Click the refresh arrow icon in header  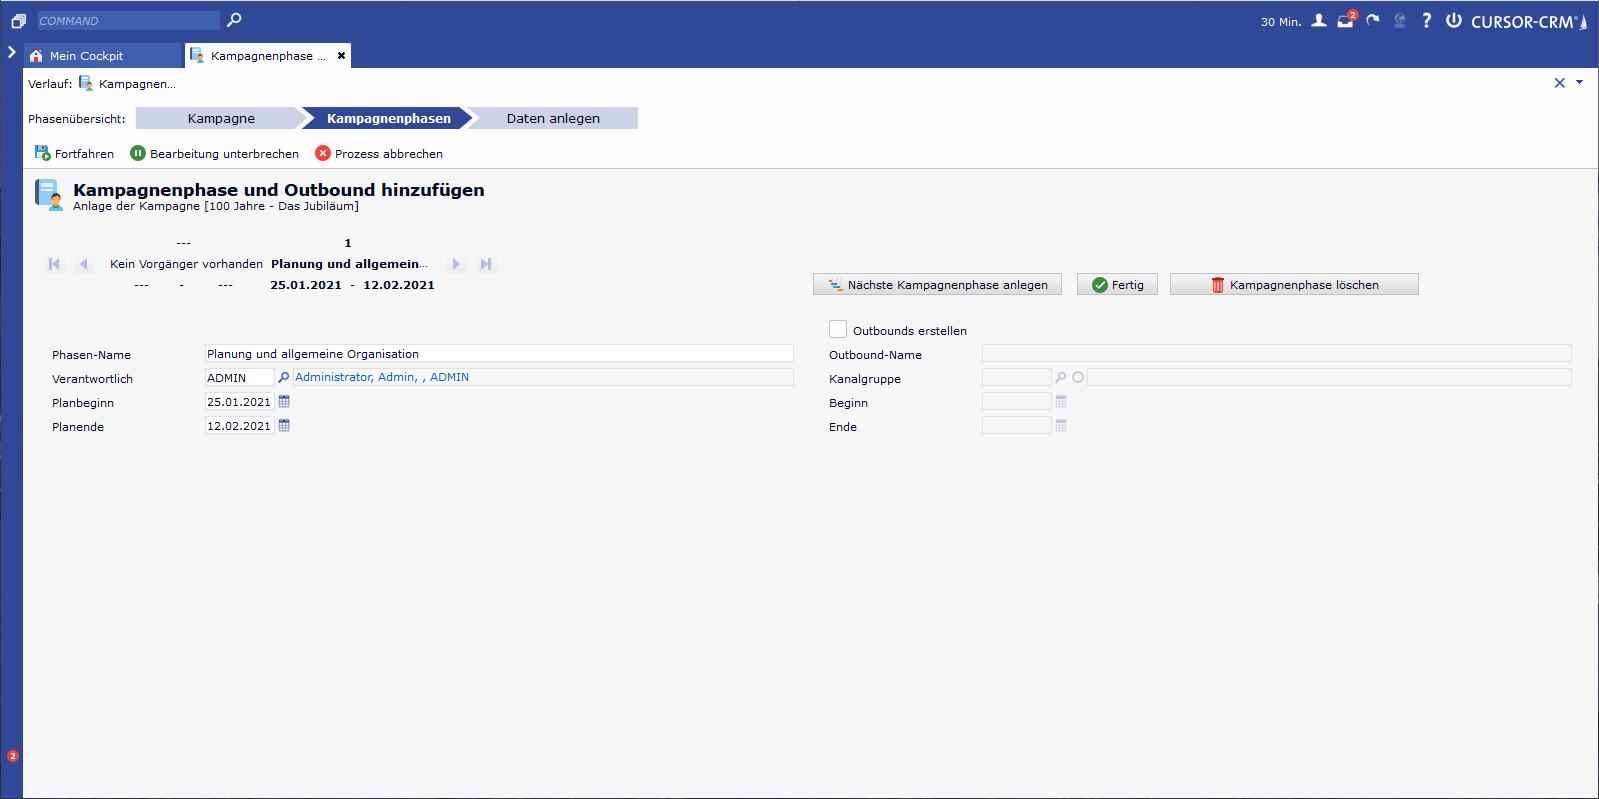point(1373,21)
